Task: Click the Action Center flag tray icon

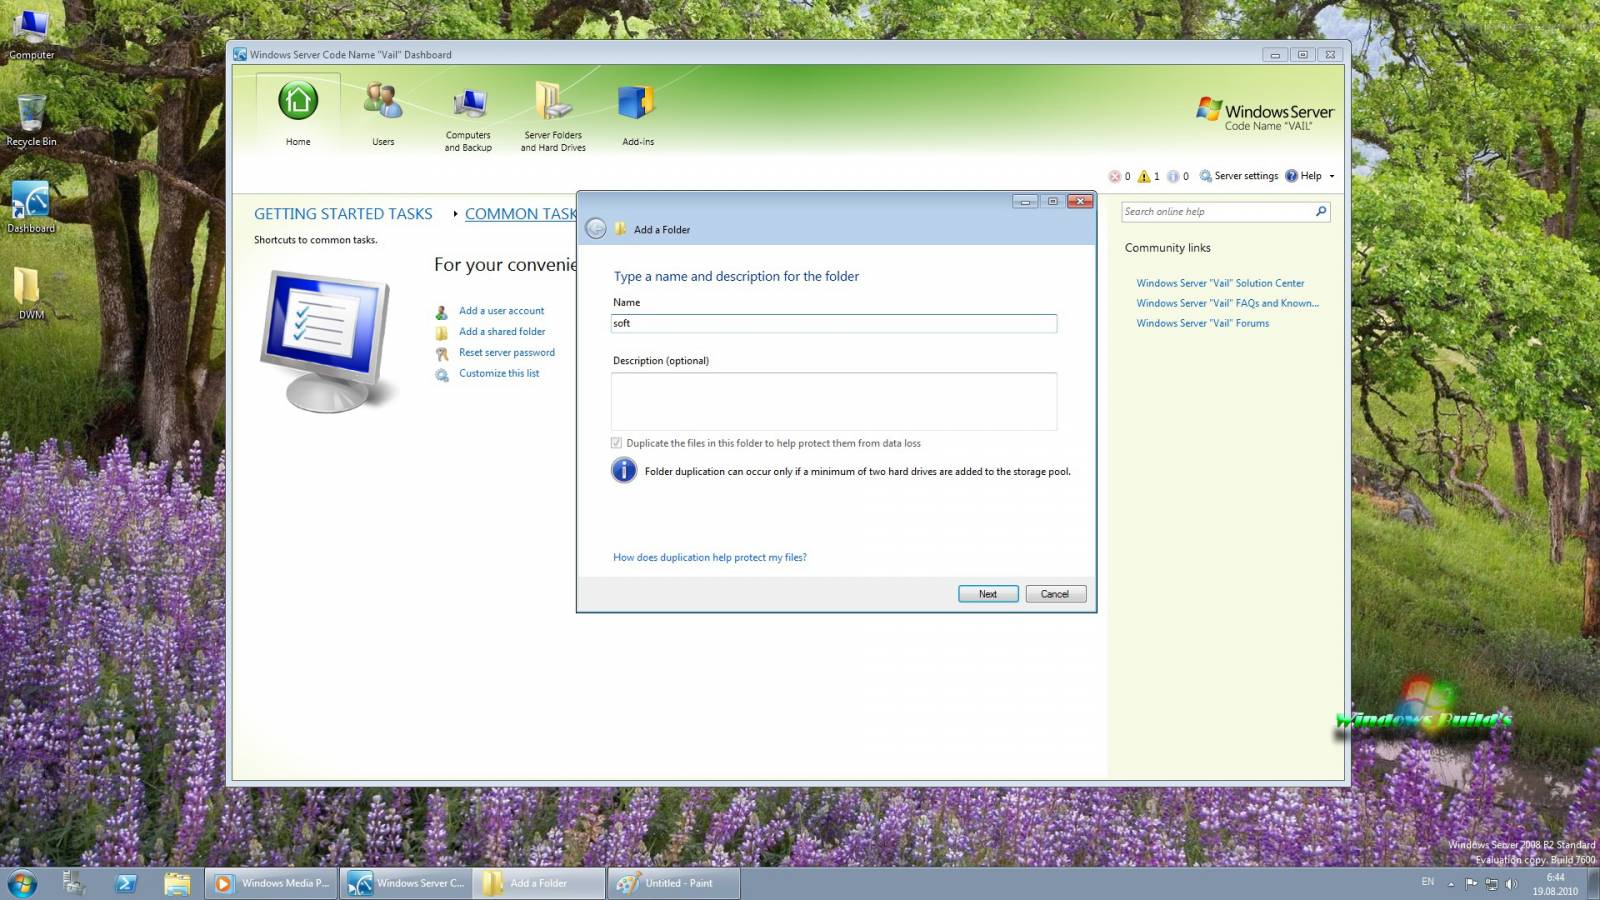Action: click(1471, 884)
